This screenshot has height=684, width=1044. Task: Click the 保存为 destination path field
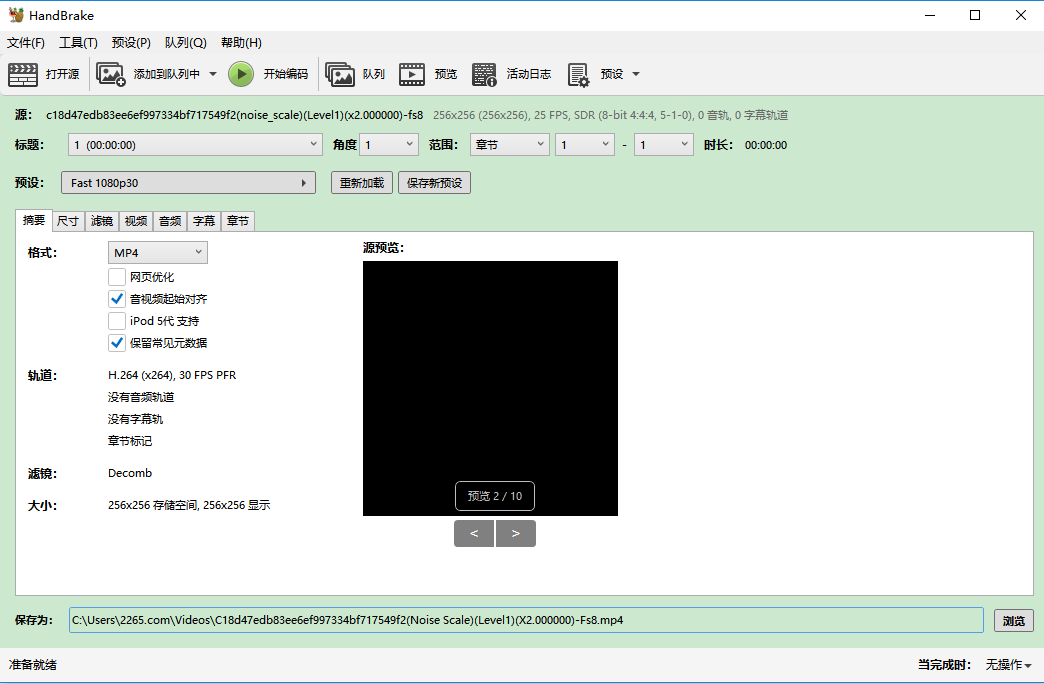click(x=525, y=620)
